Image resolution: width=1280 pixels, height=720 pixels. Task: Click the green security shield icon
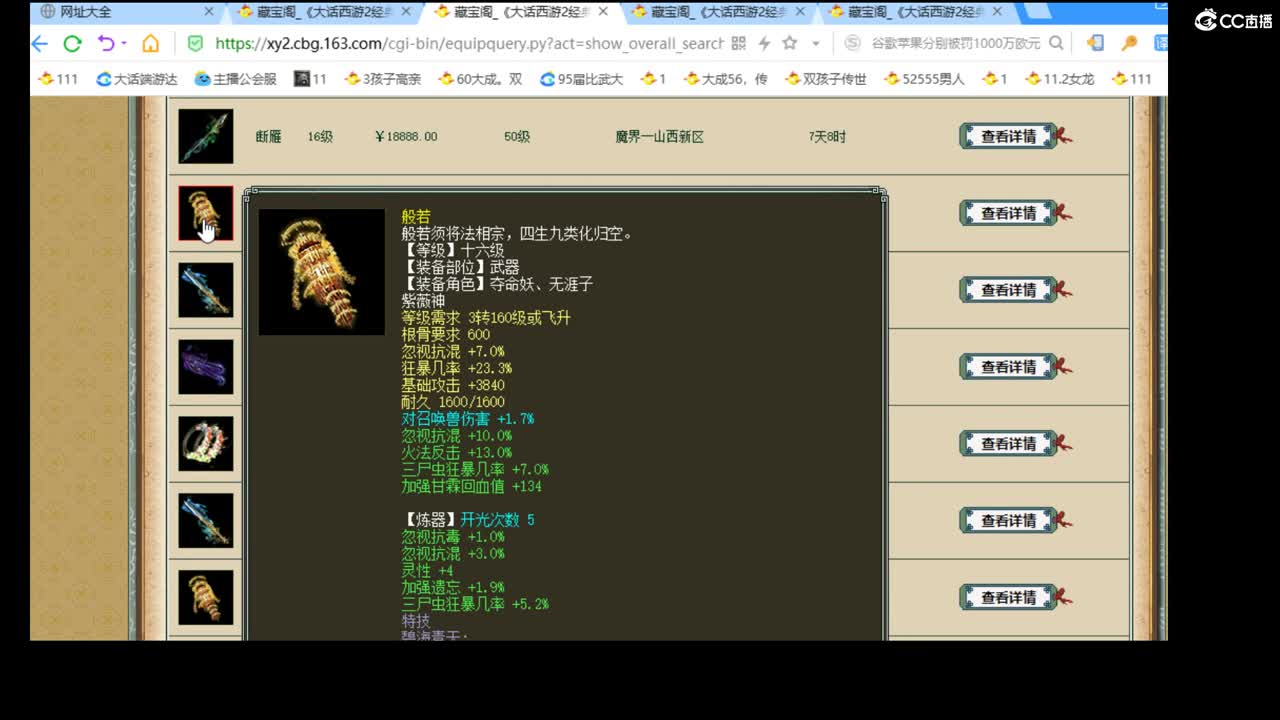click(196, 44)
